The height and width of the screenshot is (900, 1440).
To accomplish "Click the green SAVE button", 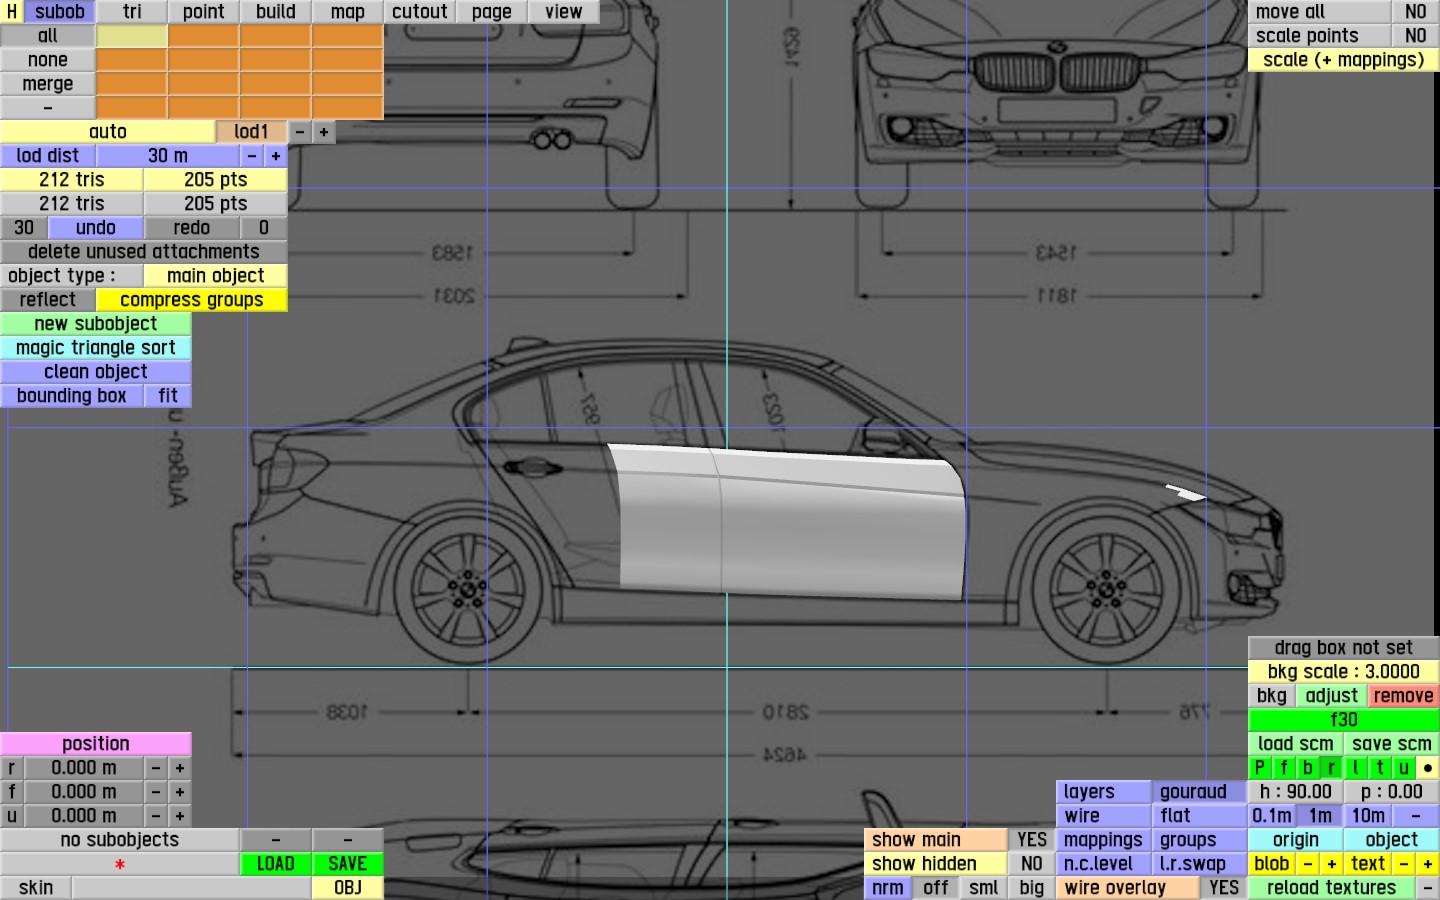I will pyautogui.click(x=348, y=864).
